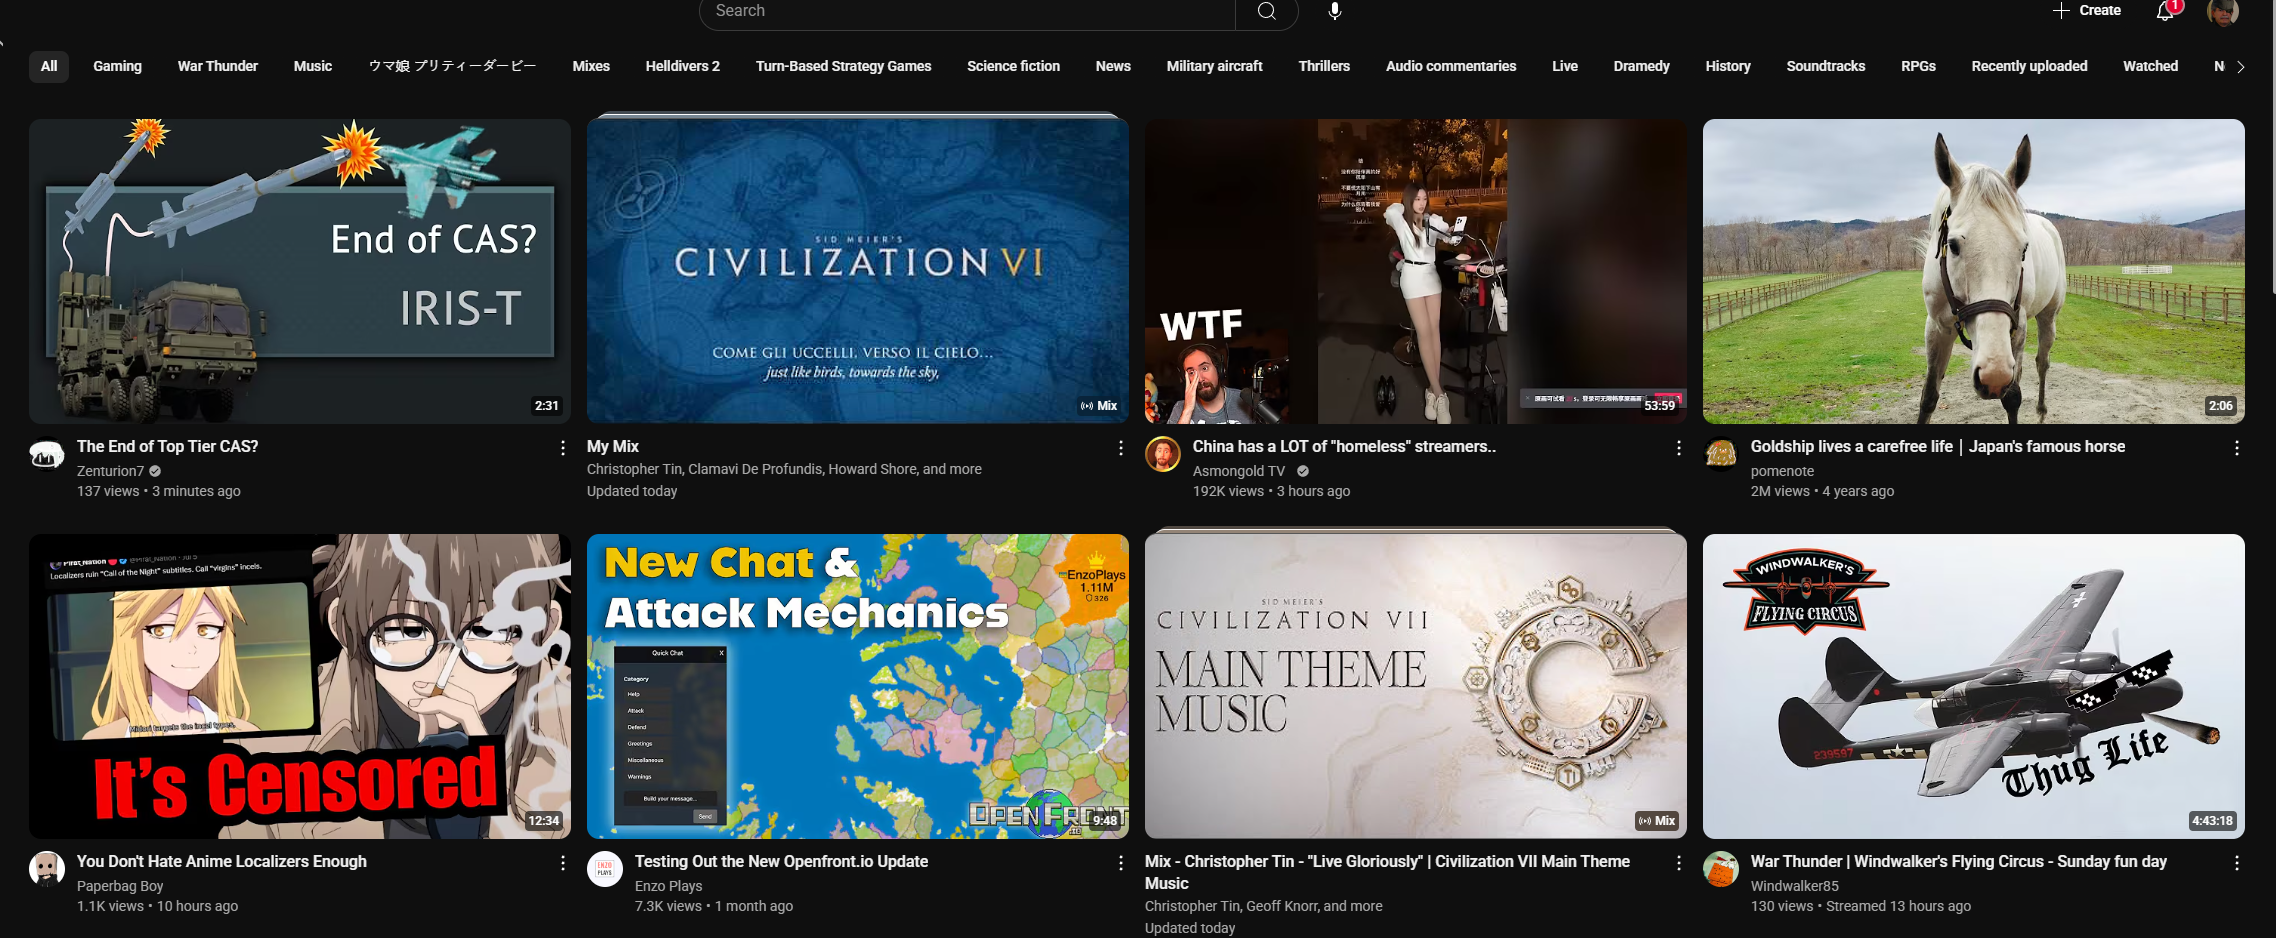Open options menu for Goldship lives a carefree life
Image resolution: width=2276 pixels, height=938 pixels.
pyautogui.click(x=2237, y=448)
